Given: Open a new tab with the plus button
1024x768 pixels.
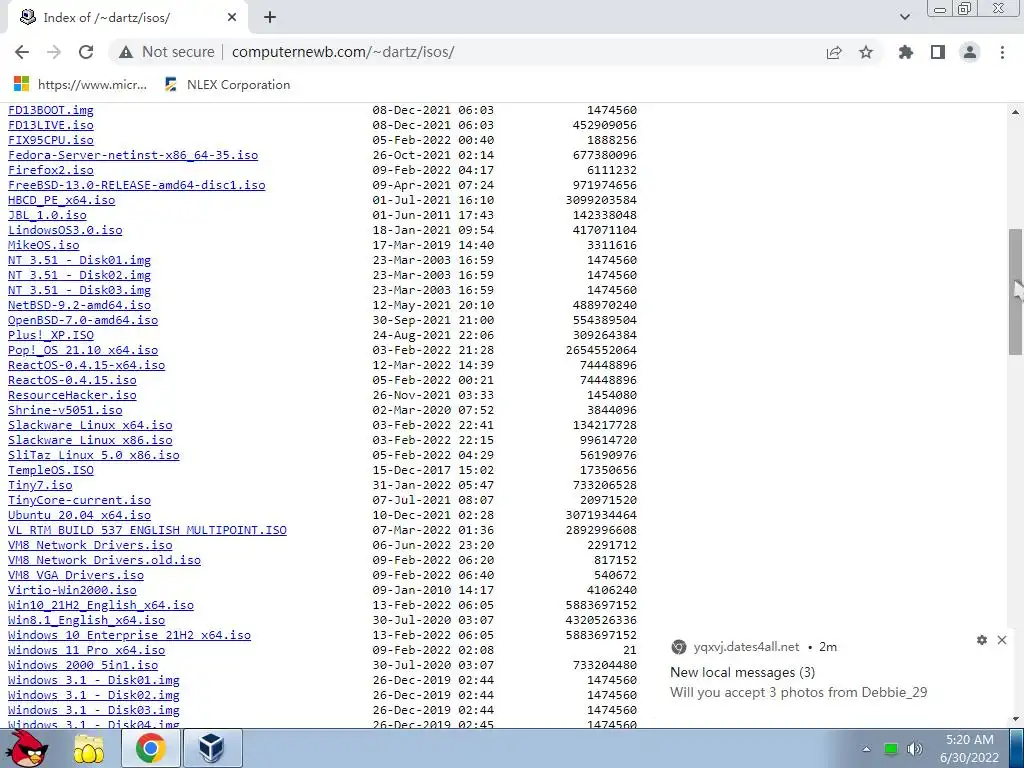Looking at the screenshot, I should [270, 18].
